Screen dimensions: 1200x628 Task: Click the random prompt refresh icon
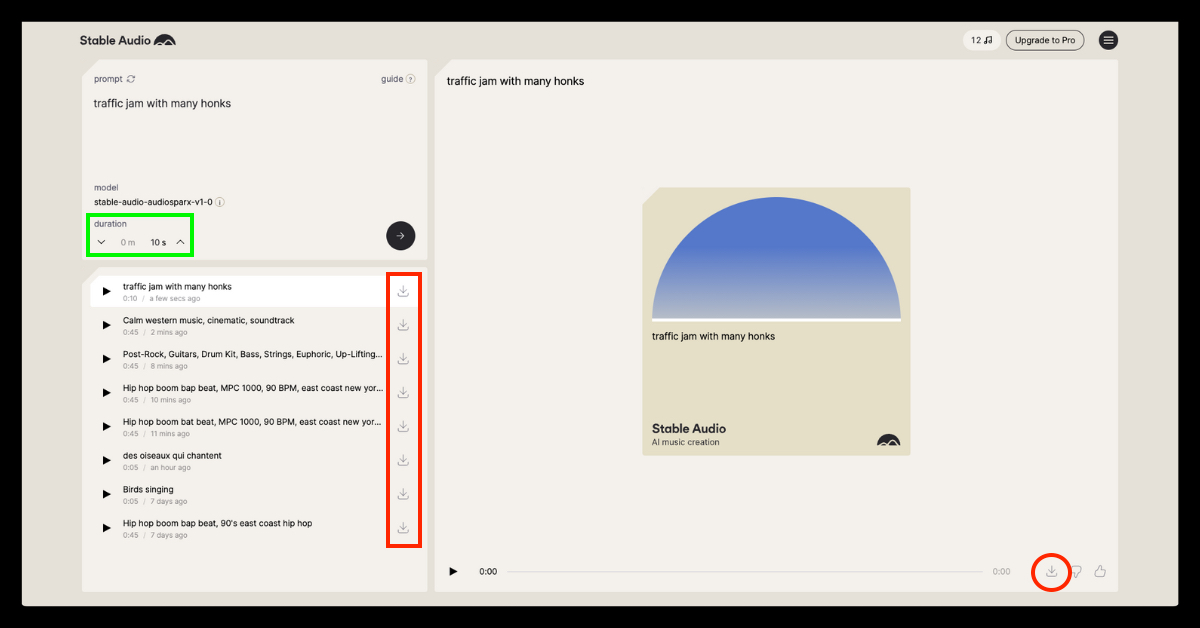click(x=131, y=79)
